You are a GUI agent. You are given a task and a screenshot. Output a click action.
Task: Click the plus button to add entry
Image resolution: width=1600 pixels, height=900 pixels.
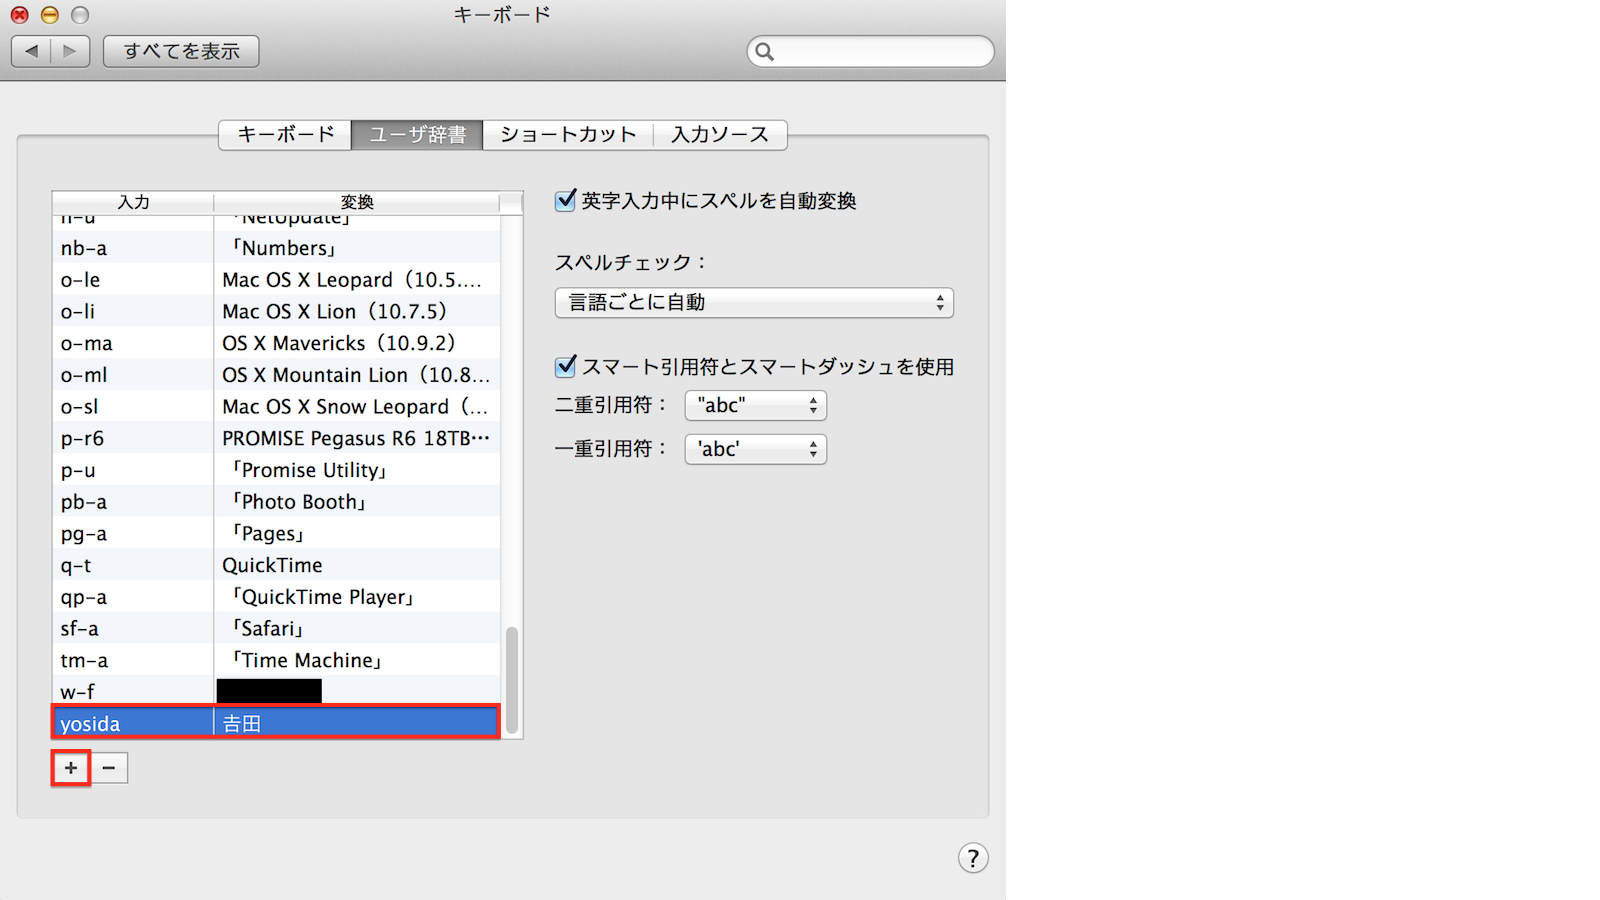[x=71, y=768]
